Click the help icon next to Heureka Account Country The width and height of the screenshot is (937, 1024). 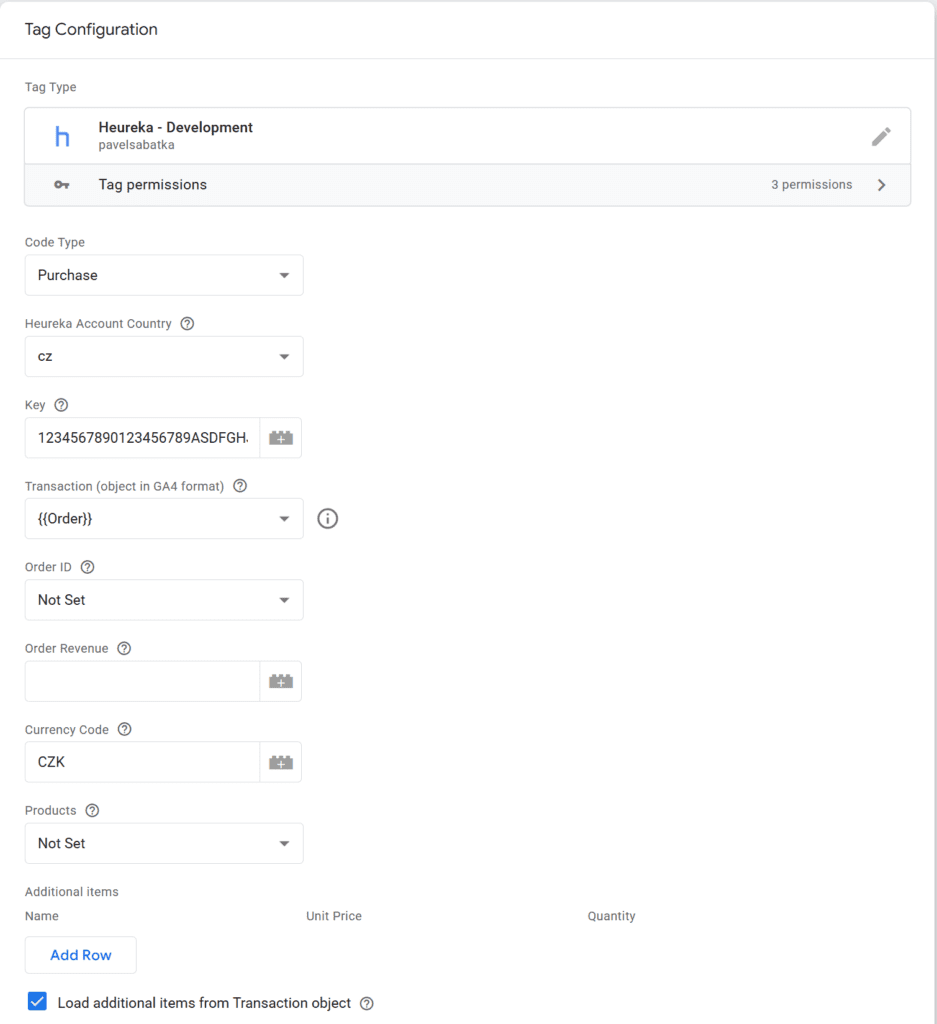pos(187,324)
